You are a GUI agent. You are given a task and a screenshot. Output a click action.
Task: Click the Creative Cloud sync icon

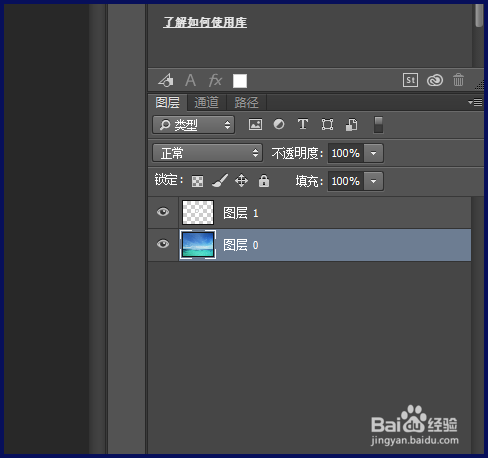(435, 80)
